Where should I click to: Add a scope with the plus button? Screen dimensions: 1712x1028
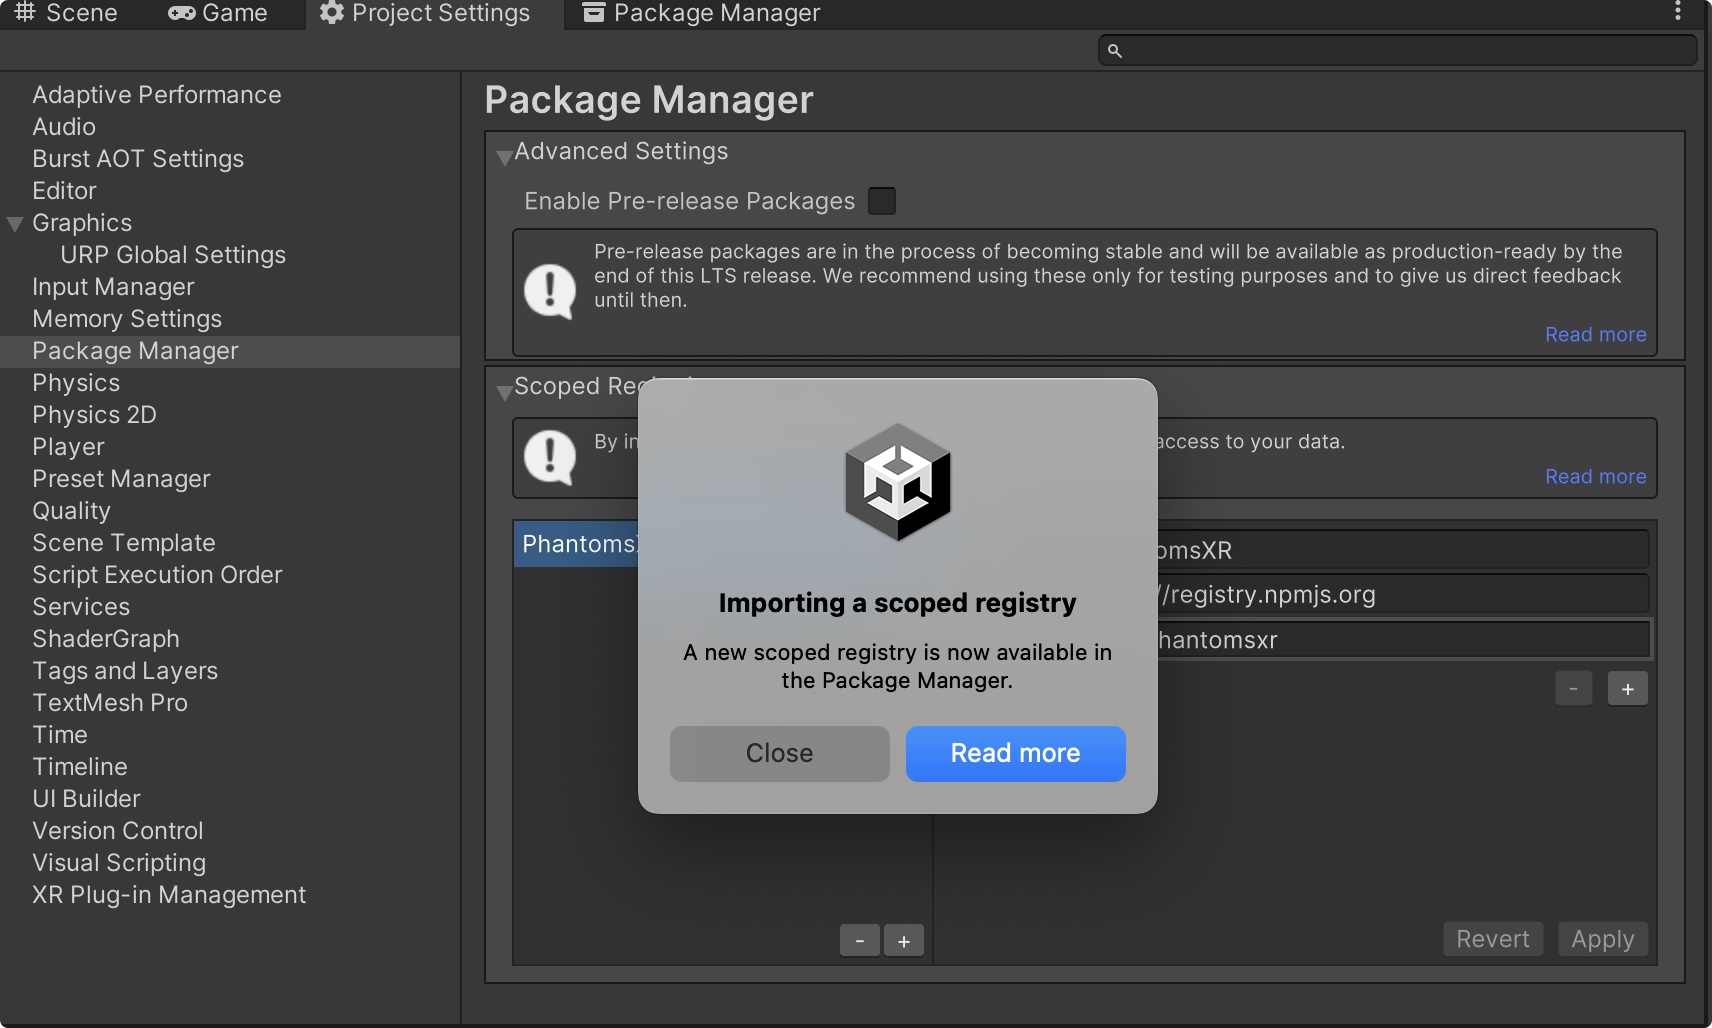[1628, 689]
